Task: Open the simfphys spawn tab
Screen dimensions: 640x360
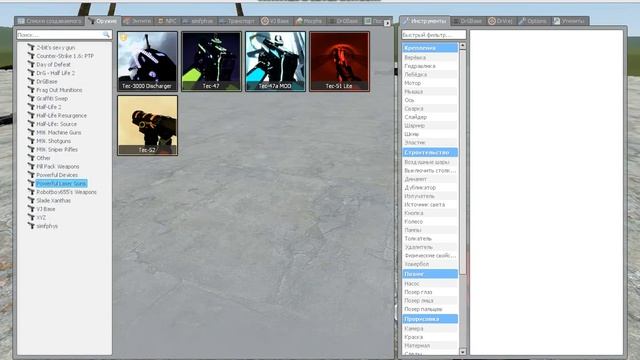Action: click(x=198, y=21)
